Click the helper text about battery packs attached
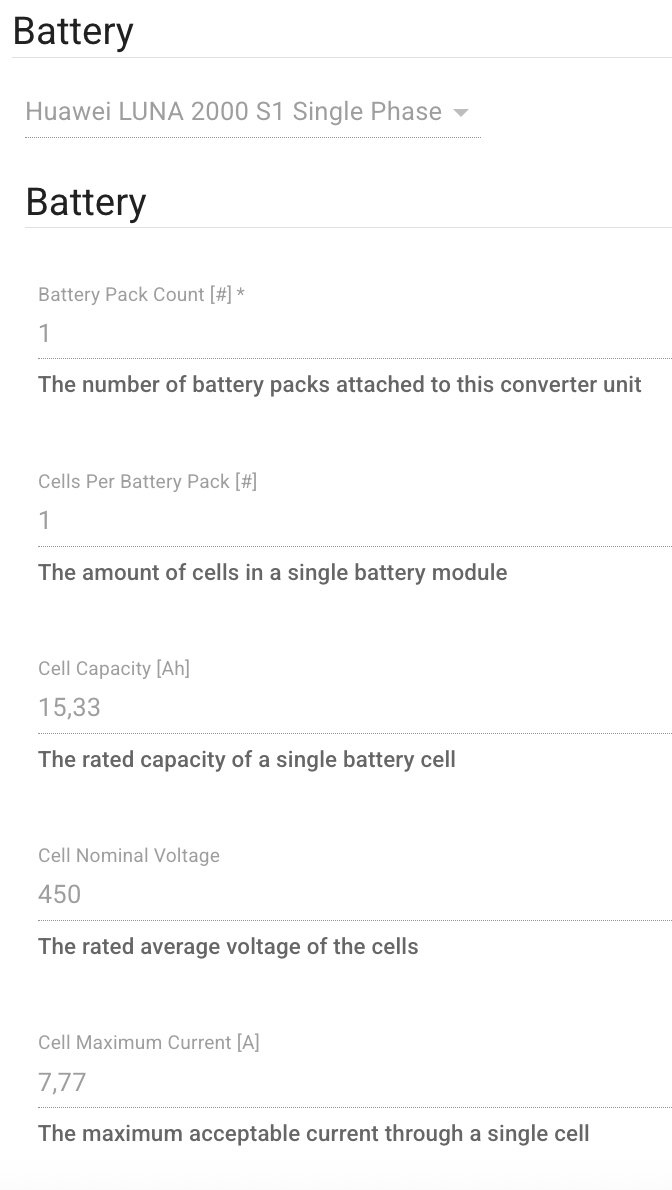The width and height of the screenshot is (672, 1190). pyautogui.click(x=340, y=384)
